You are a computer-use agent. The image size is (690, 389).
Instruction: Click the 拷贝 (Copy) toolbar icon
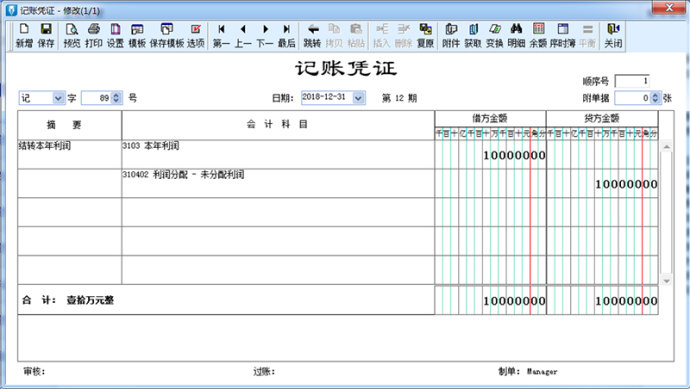point(334,35)
